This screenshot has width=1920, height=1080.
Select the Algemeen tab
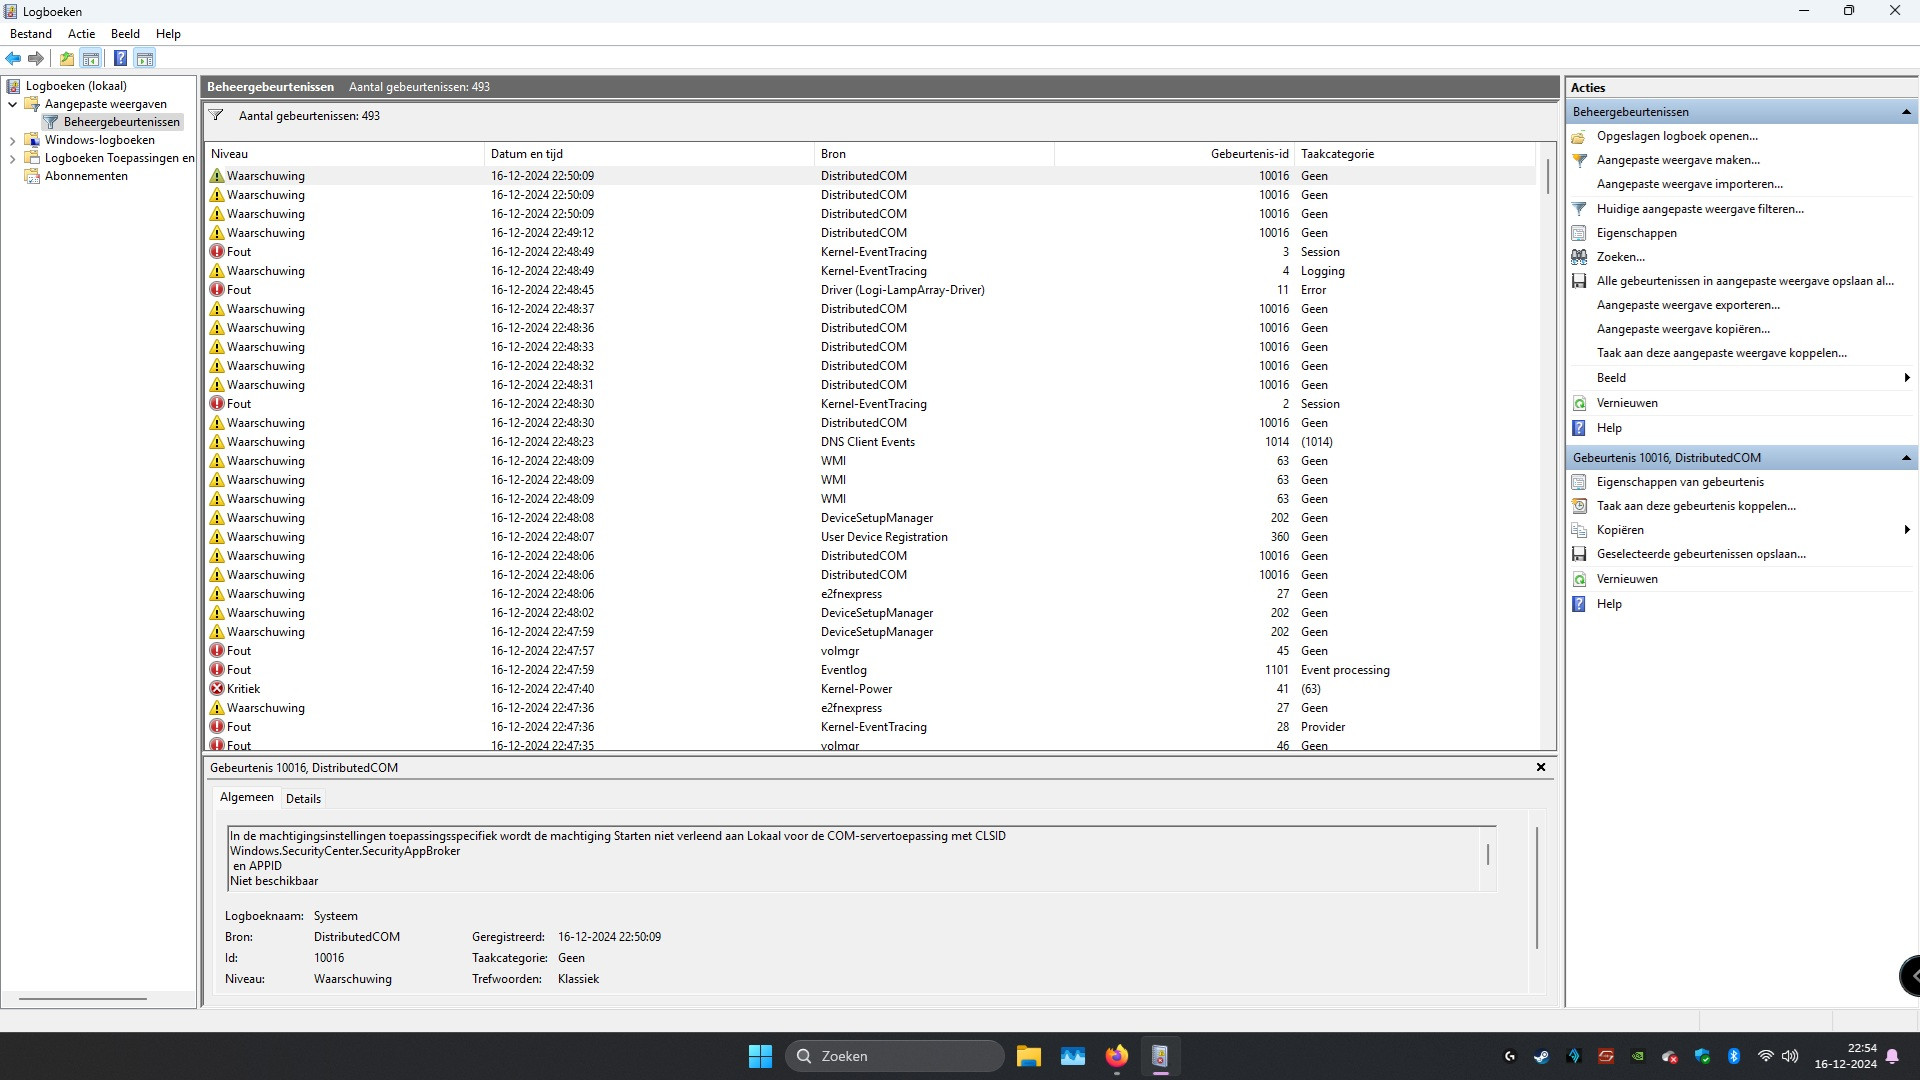246,797
